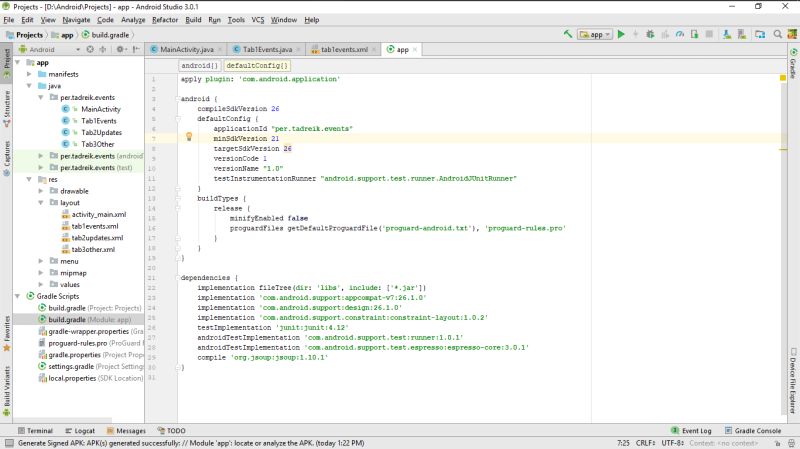Click the defaultConfig{} breadcrumb
The width and height of the screenshot is (800, 449).
tap(257, 65)
